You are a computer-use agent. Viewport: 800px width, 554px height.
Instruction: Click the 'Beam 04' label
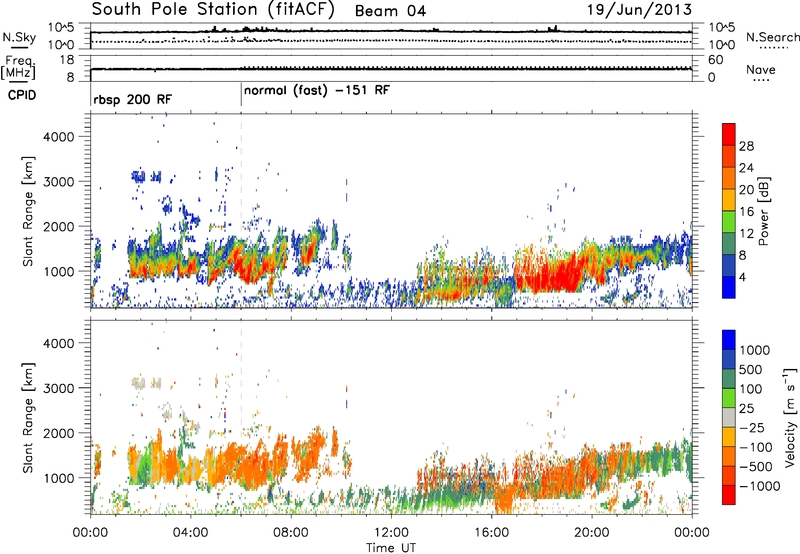pyautogui.click(x=390, y=11)
